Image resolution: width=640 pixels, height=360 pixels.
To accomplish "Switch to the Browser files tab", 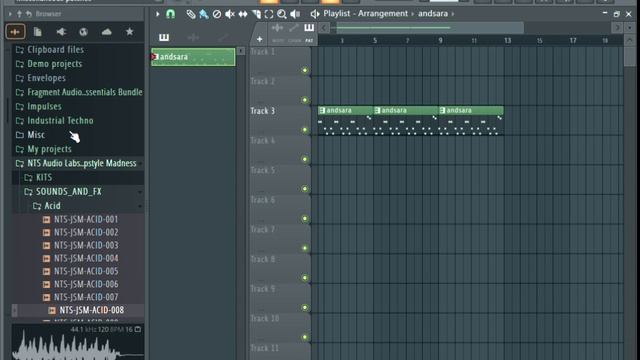I will [38, 32].
